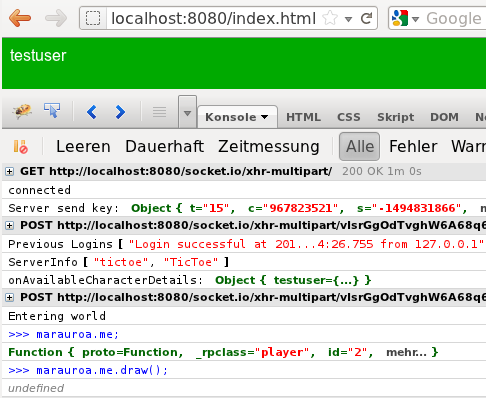Inspect Object { testuser={...} } entry
Image resolution: width=486 pixels, height=398 pixels.
[x=293, y=280]
